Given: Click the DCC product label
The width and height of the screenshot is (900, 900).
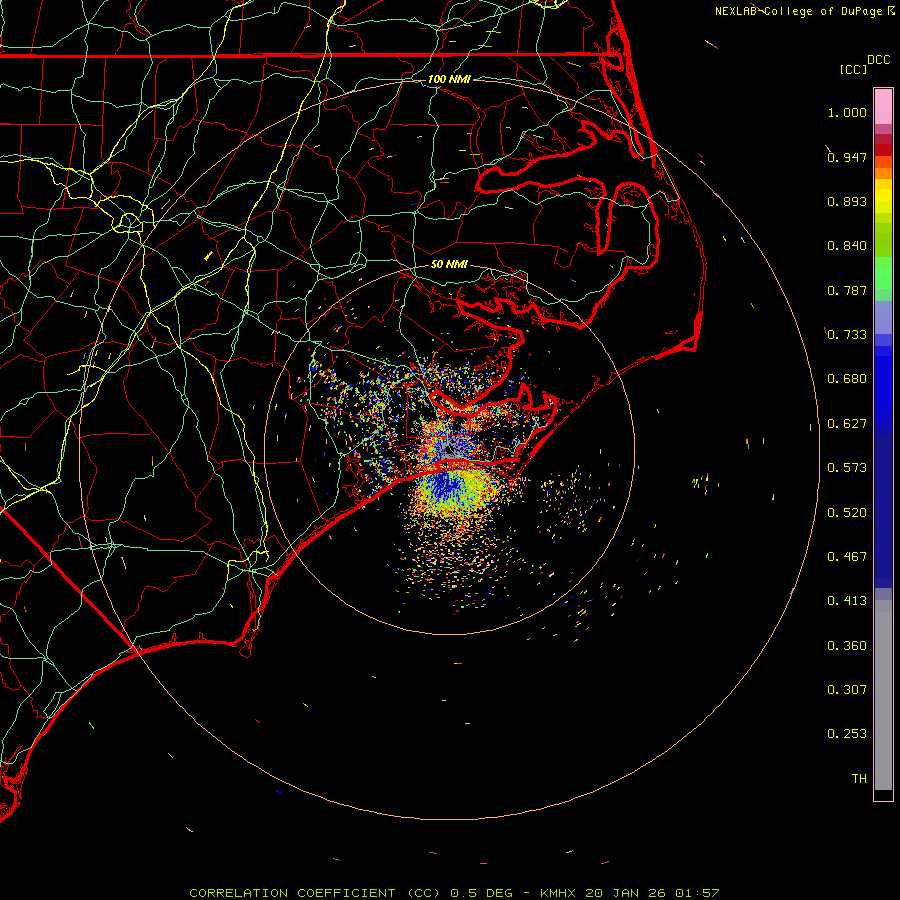Looking at the screenshot, I should click(879, 60).
